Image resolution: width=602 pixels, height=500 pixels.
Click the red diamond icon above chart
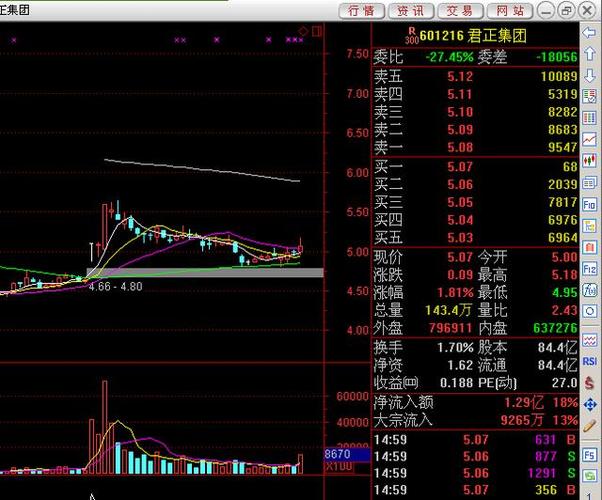(303, 31)
